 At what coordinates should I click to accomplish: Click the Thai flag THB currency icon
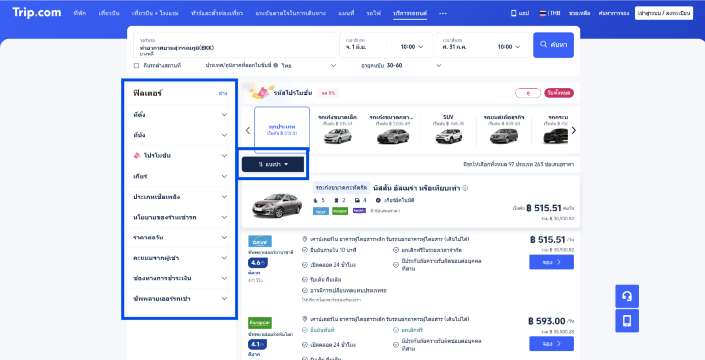point(543,13)
